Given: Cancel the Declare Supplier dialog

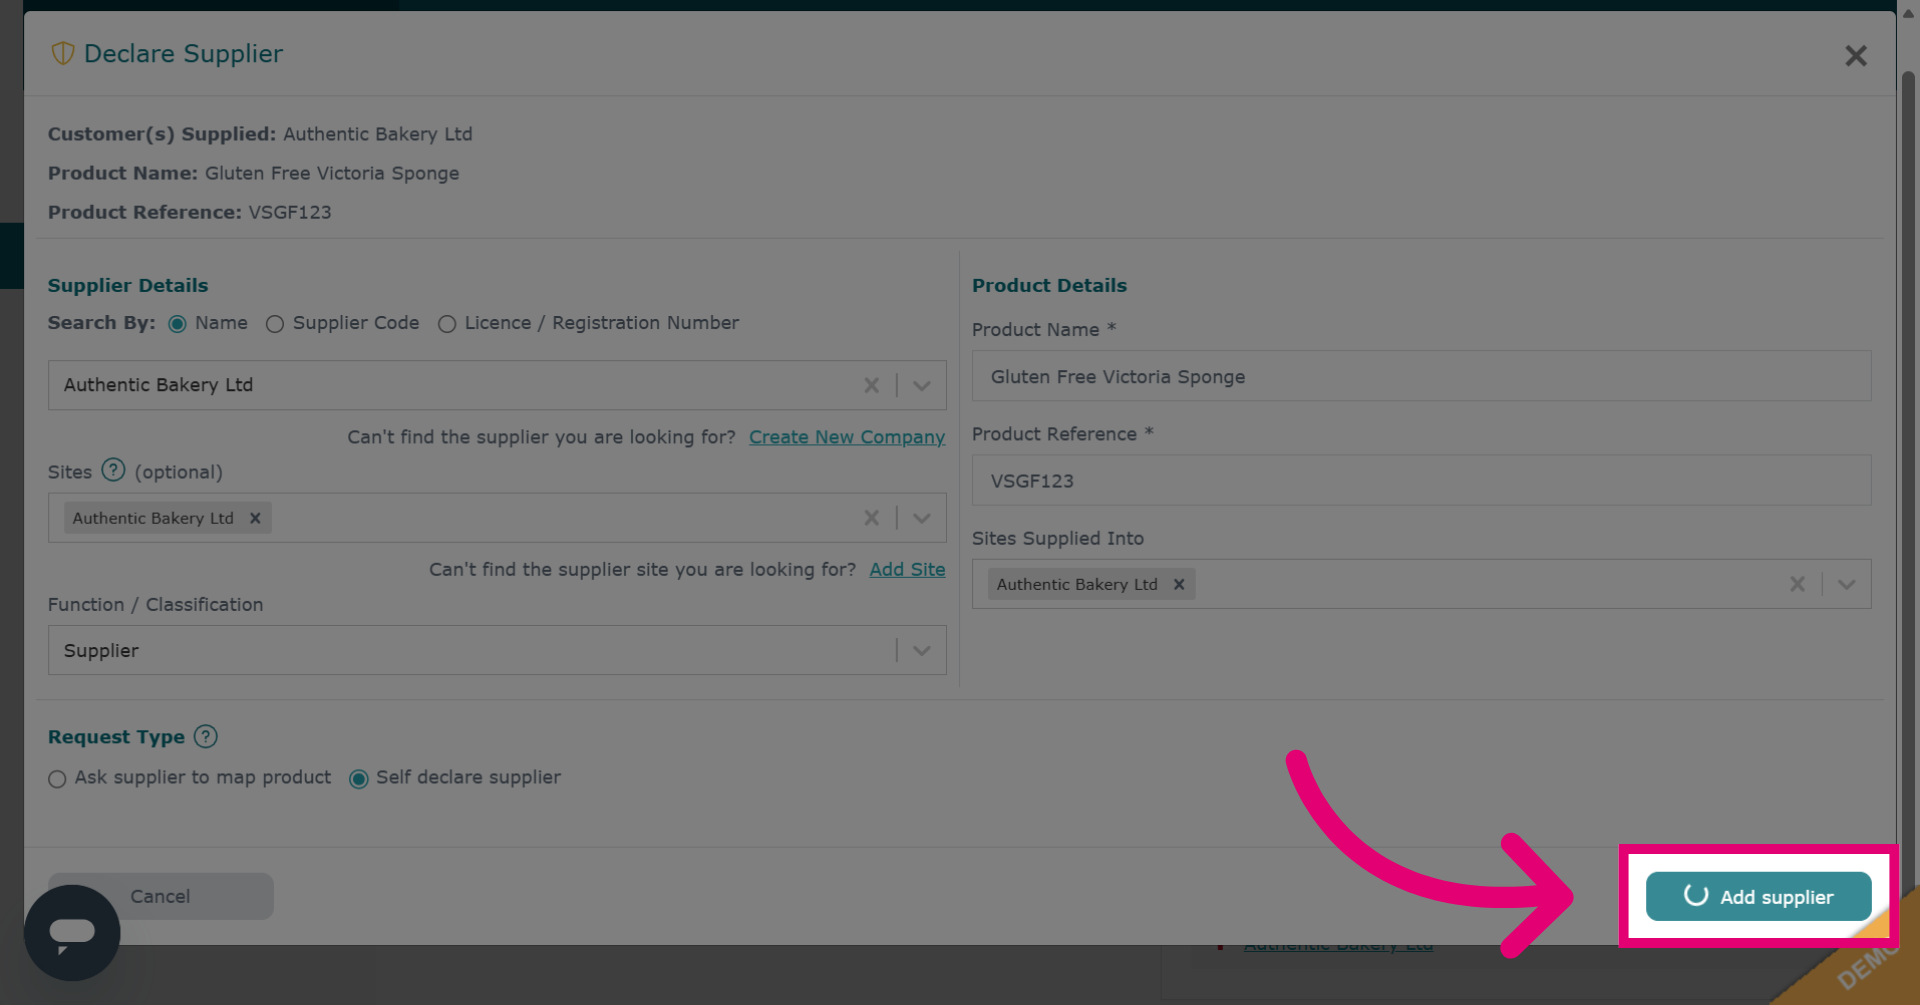Looking at the screenshot, I should pyautogui.click(x=160, y=896).
